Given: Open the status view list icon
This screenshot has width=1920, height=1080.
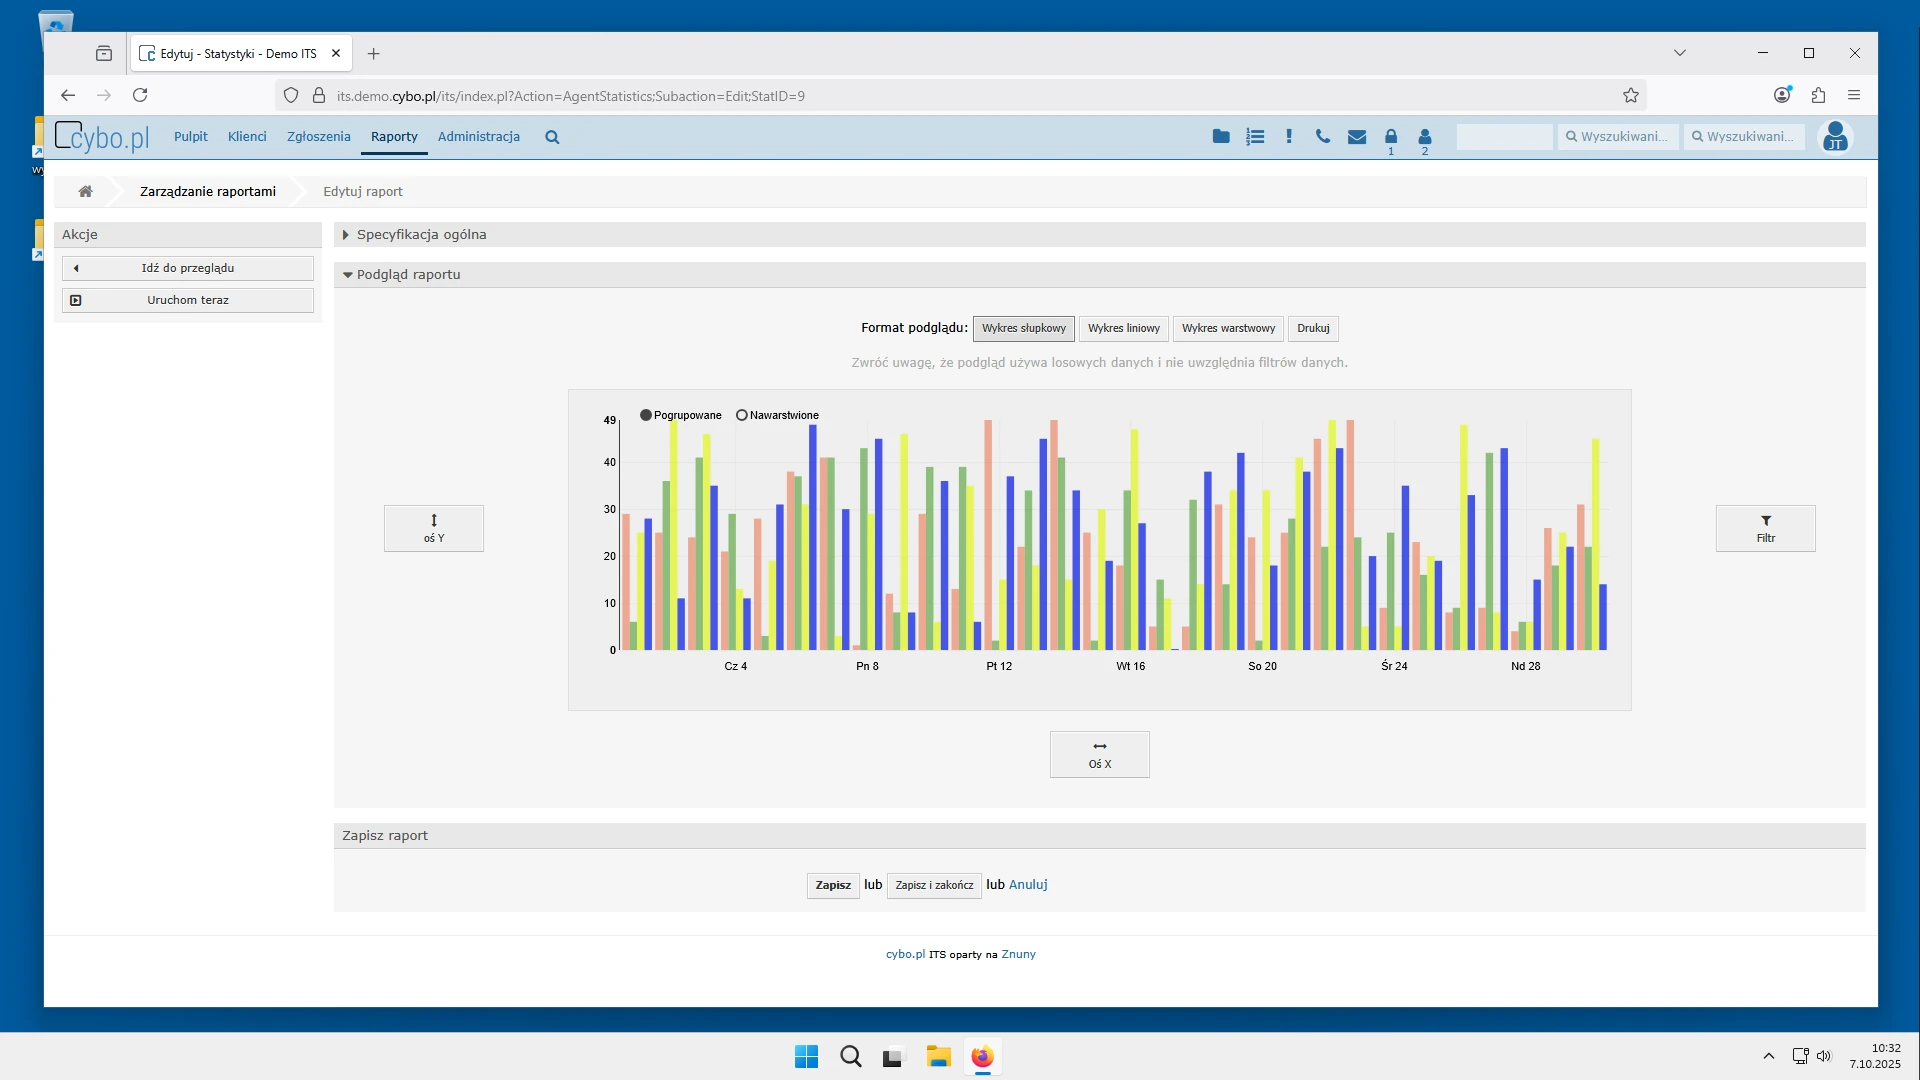Looking at the screenshot, I should [x=1255, y=137].
